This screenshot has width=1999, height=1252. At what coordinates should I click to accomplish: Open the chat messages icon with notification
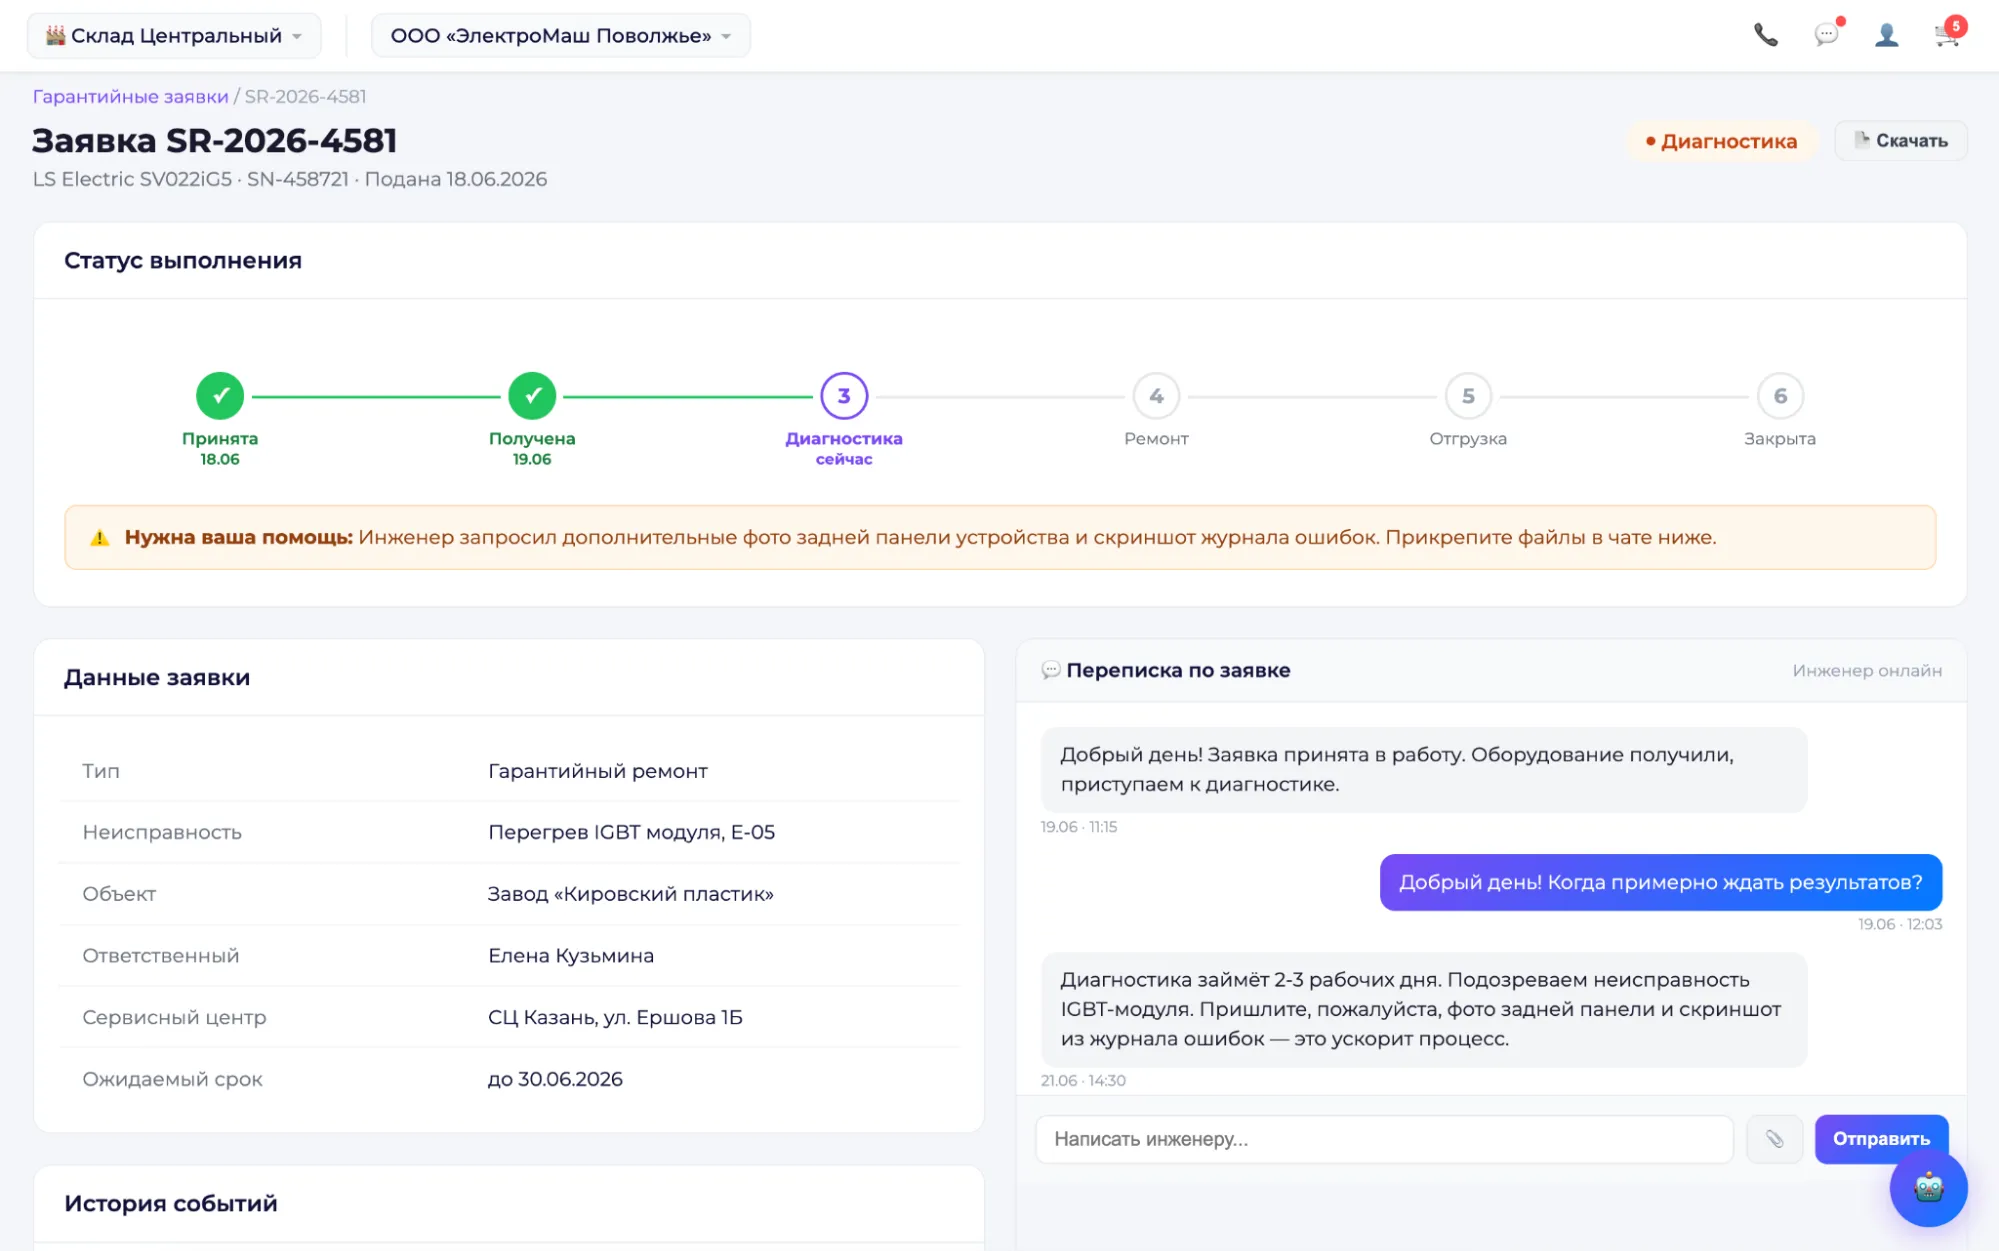(1827, 35)
